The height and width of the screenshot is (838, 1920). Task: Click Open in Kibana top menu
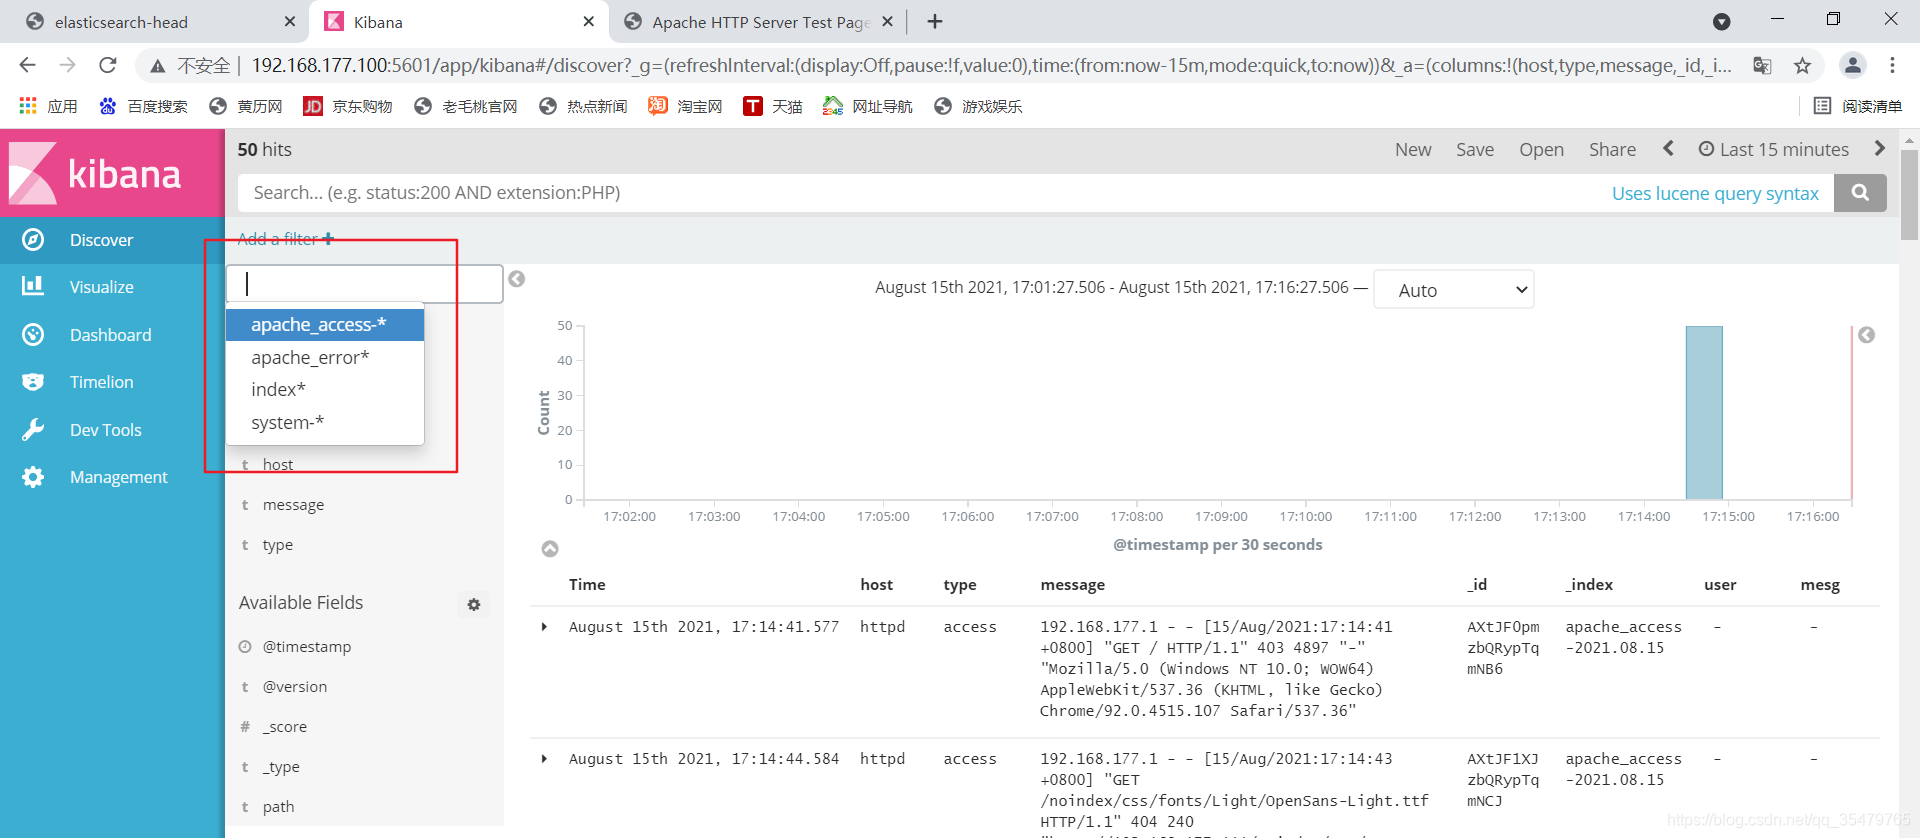tap(1541, 149)
